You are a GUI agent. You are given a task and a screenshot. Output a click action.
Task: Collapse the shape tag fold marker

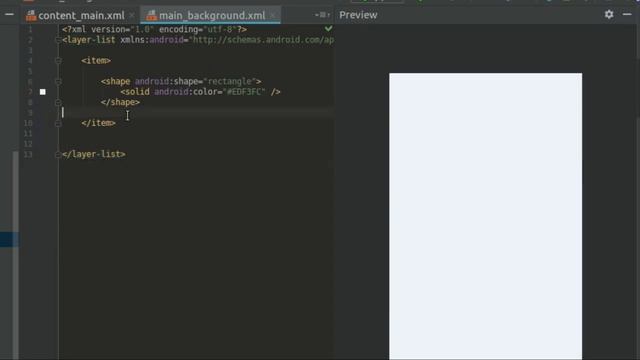click(58, 82)
